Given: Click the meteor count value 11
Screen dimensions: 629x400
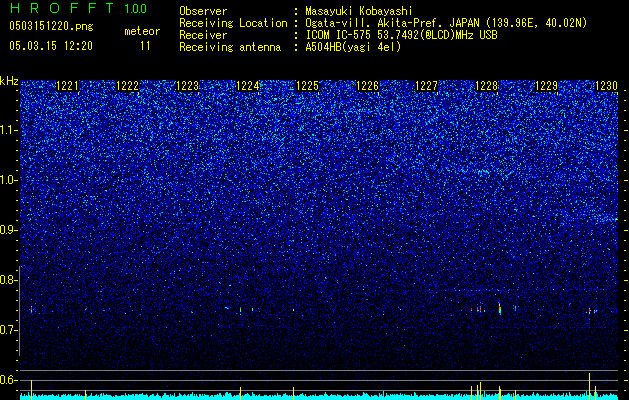Looking at the screenshot, I should (x=145, y=46).
